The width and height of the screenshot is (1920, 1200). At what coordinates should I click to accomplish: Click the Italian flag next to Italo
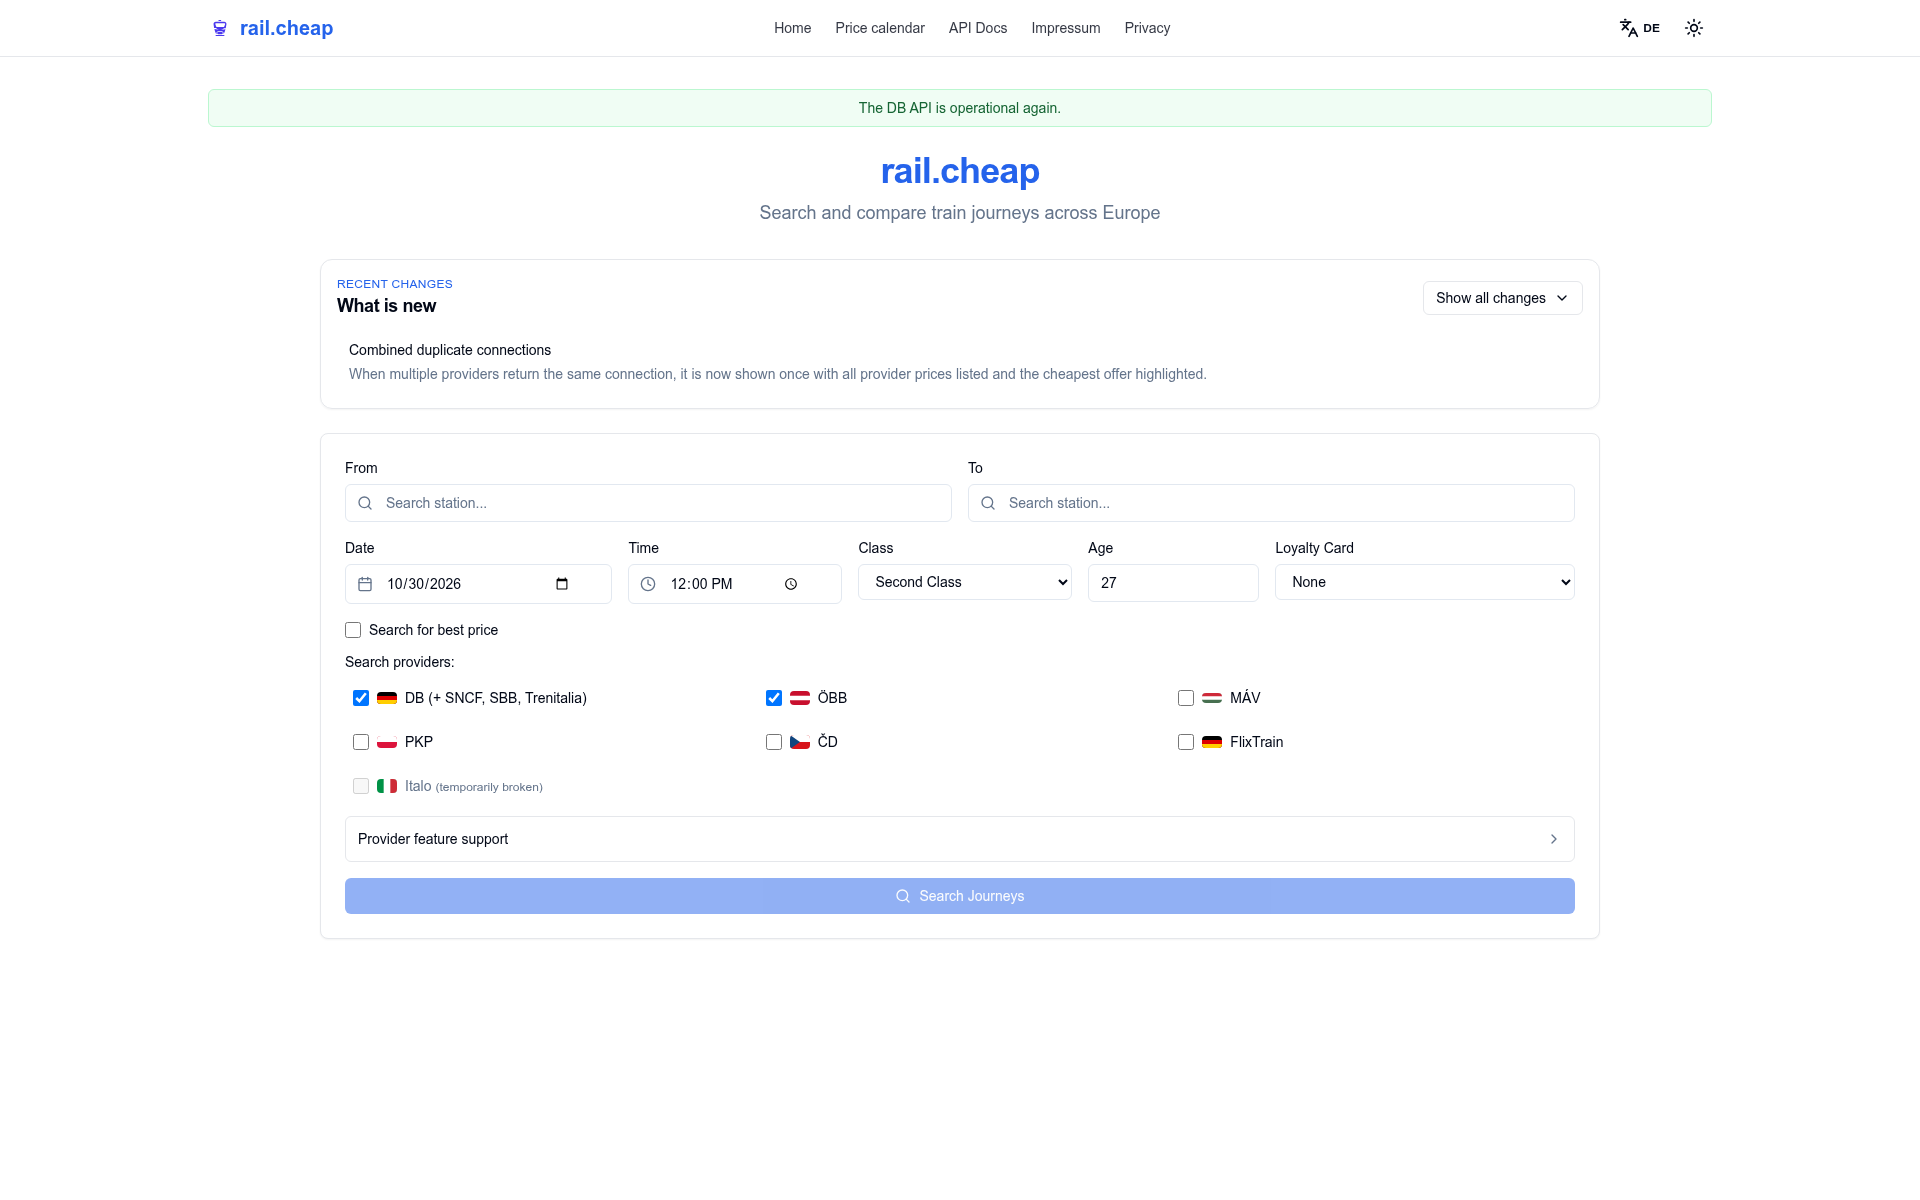[x=387, y=786]
